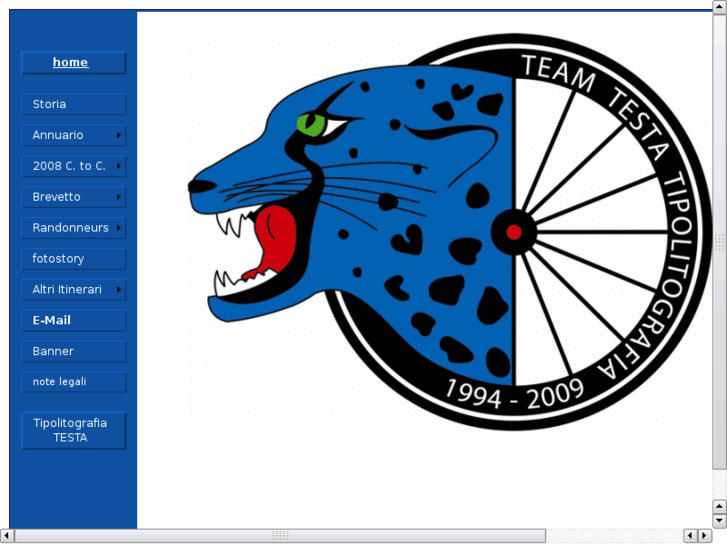Expand the 2008 C. to C. submenu arrow
This screenshot has width=727, height=545.
coord(119,166)
